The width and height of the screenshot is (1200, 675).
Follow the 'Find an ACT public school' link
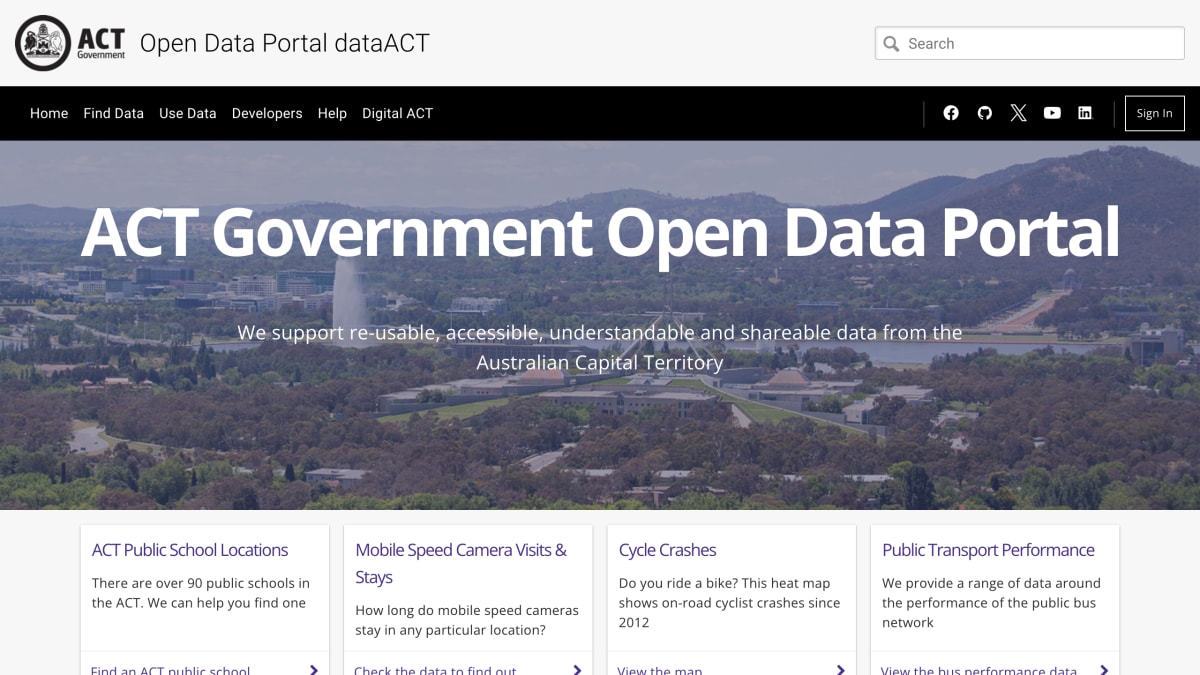point(170,669)
